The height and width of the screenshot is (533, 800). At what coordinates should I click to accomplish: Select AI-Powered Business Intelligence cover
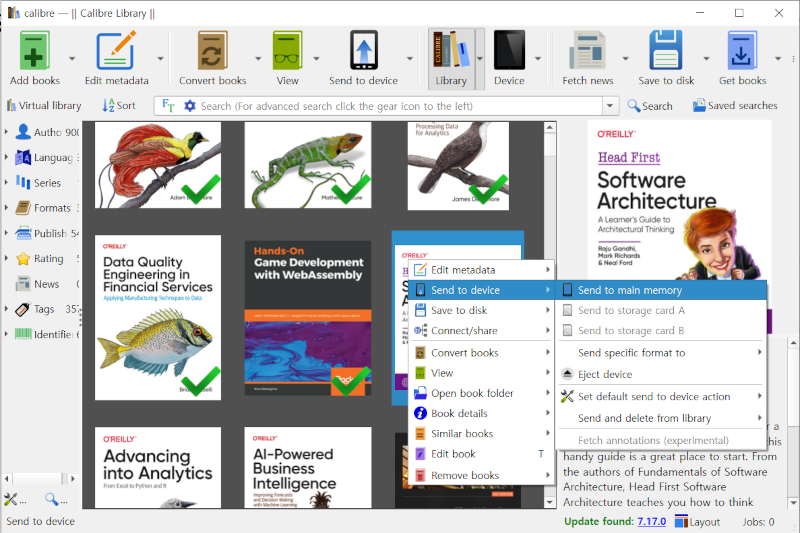(x=308, y=467)
